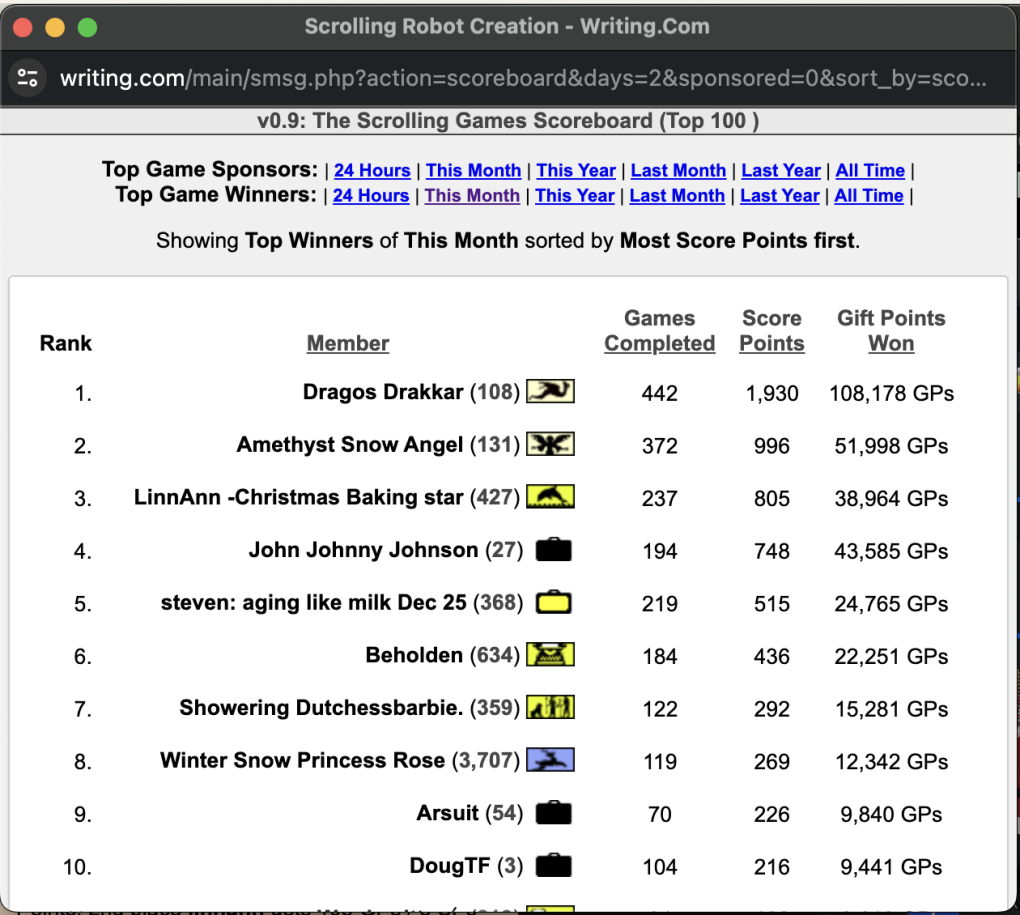
Task: Show Top Game Sponsors for 24 Hours
Action: click(372, 171)
